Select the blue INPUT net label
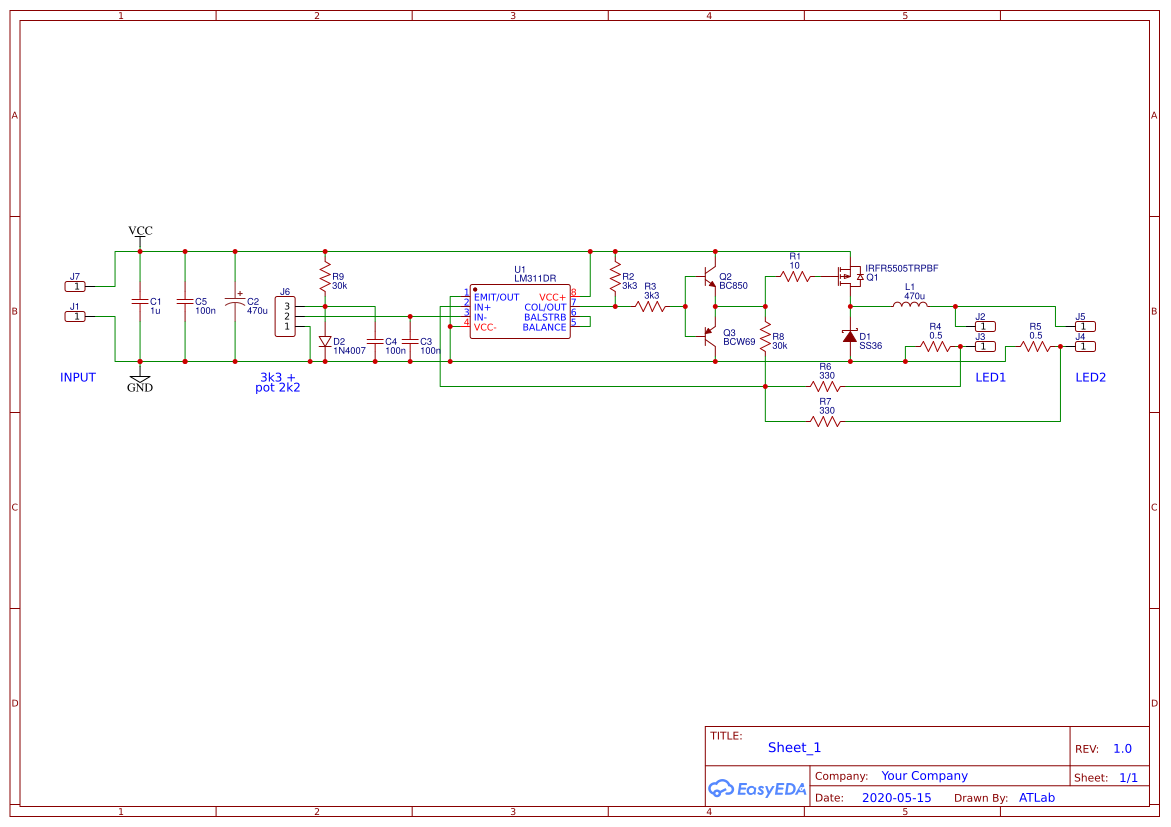The image size is (1171, 827). (78, 377)
